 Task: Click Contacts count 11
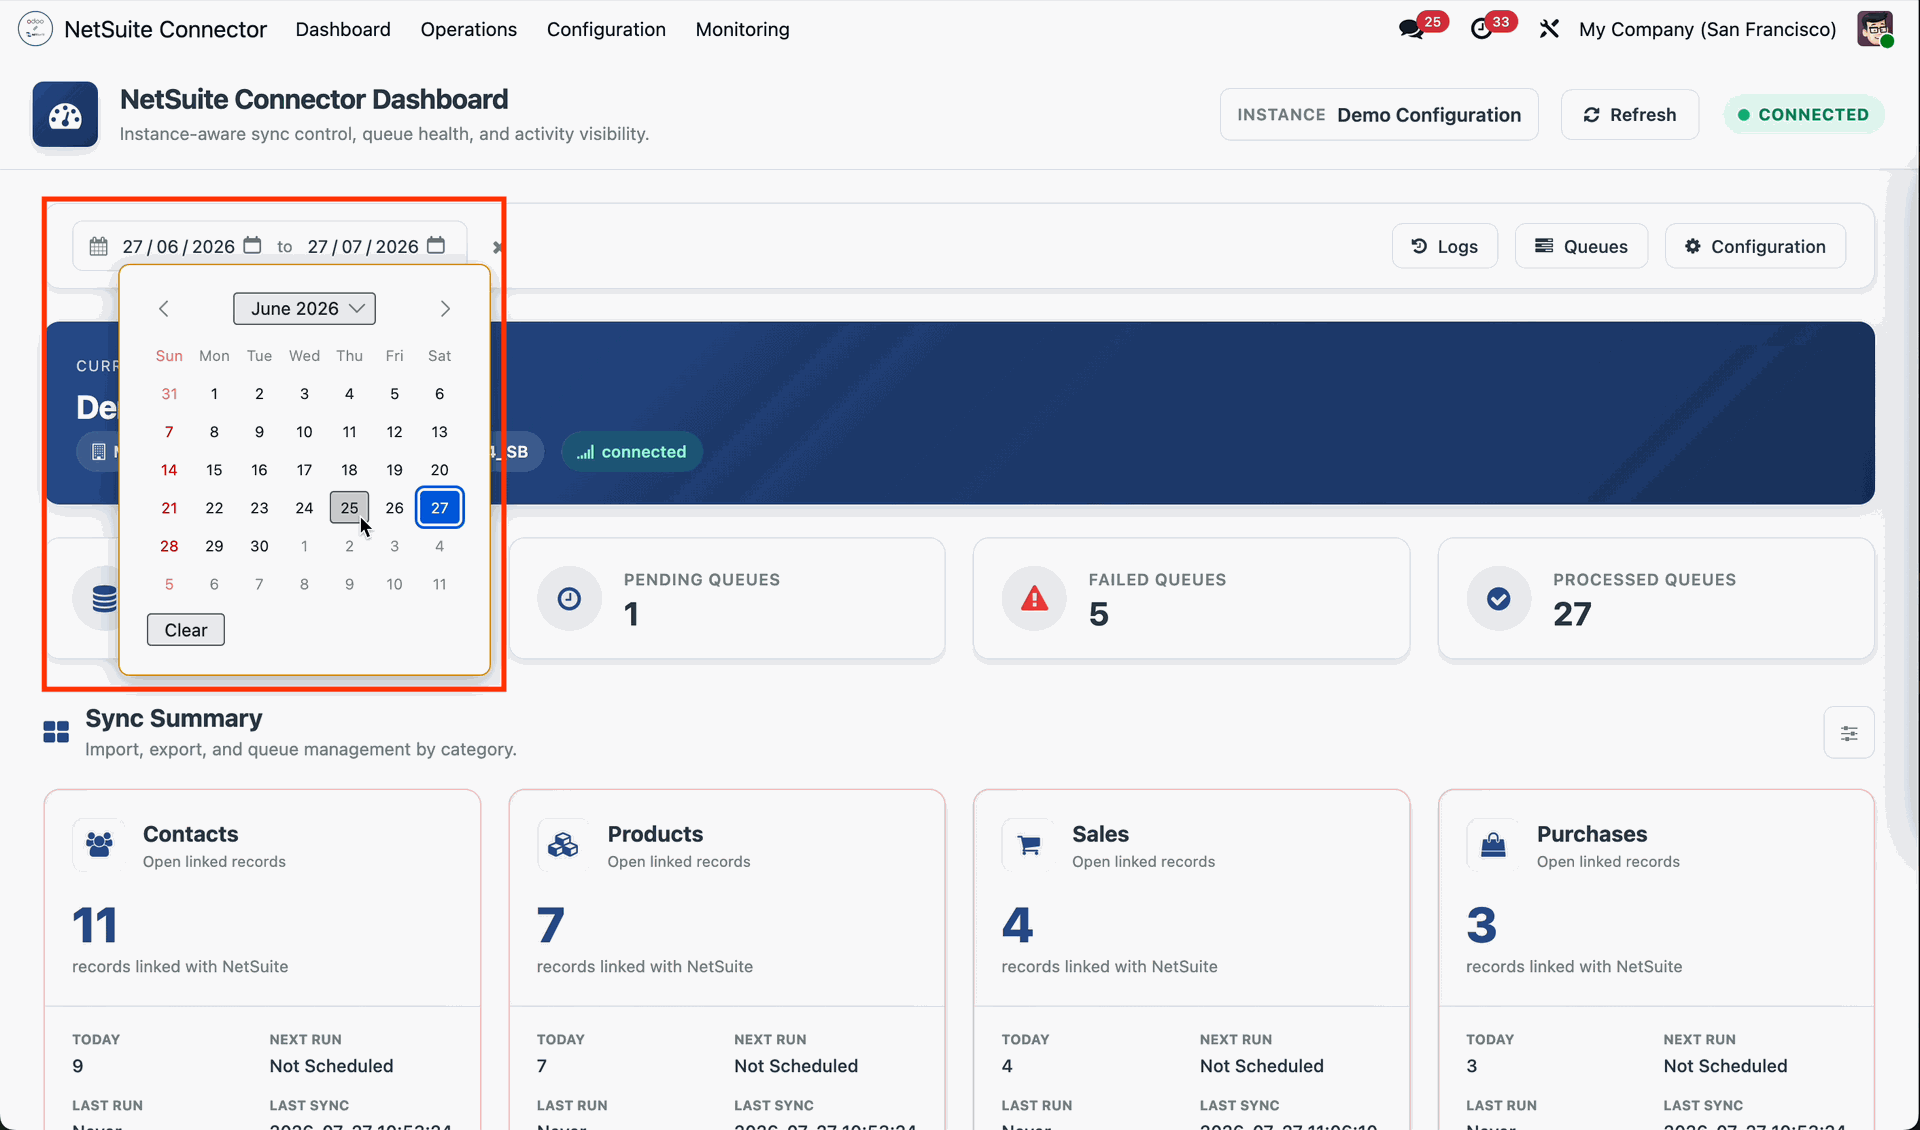click(x=95, y=925)
